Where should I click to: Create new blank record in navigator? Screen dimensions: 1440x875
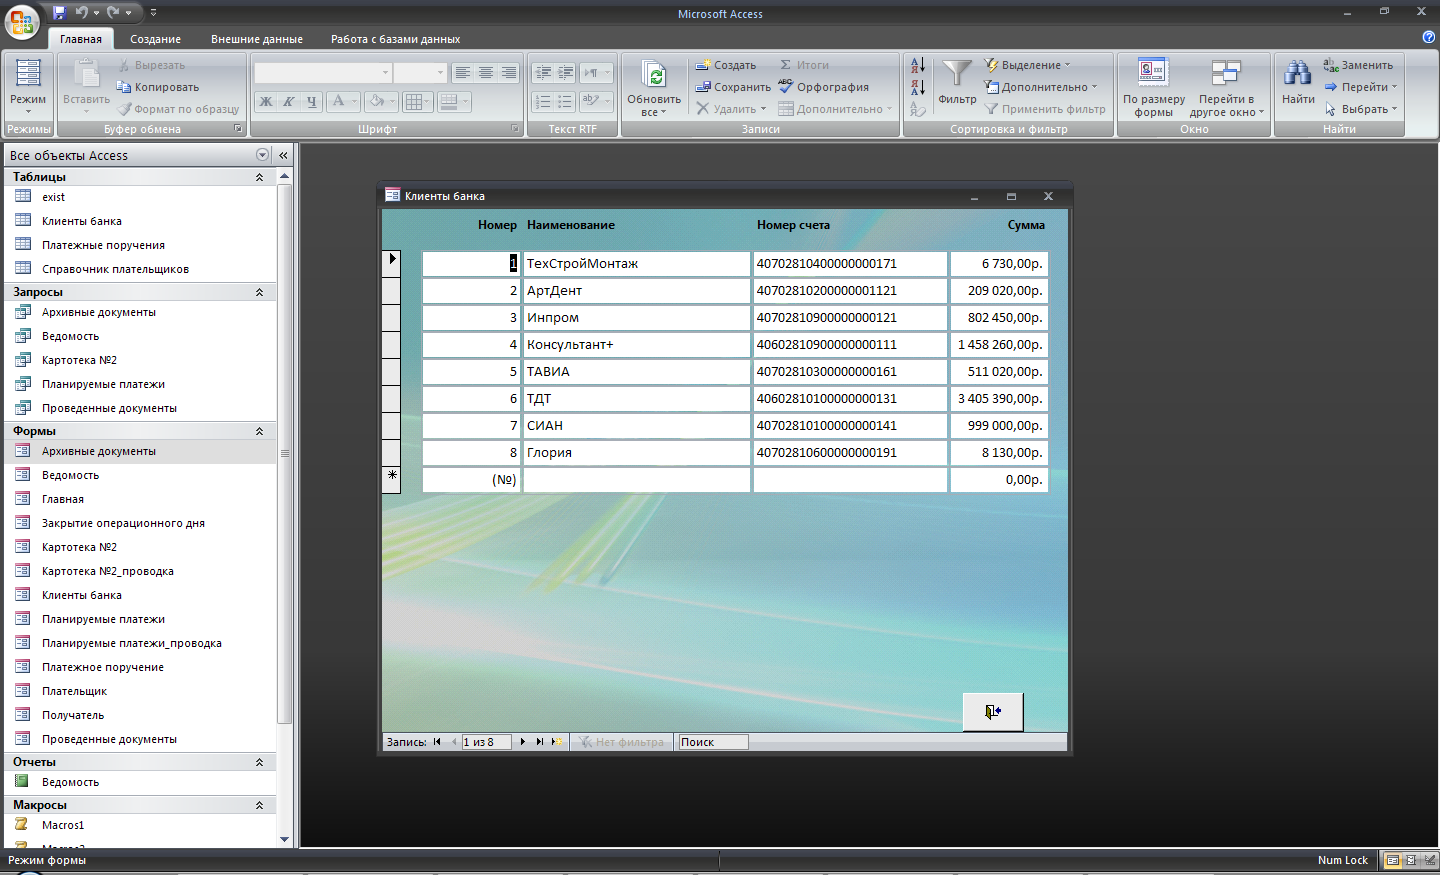[x=557, y=742]
